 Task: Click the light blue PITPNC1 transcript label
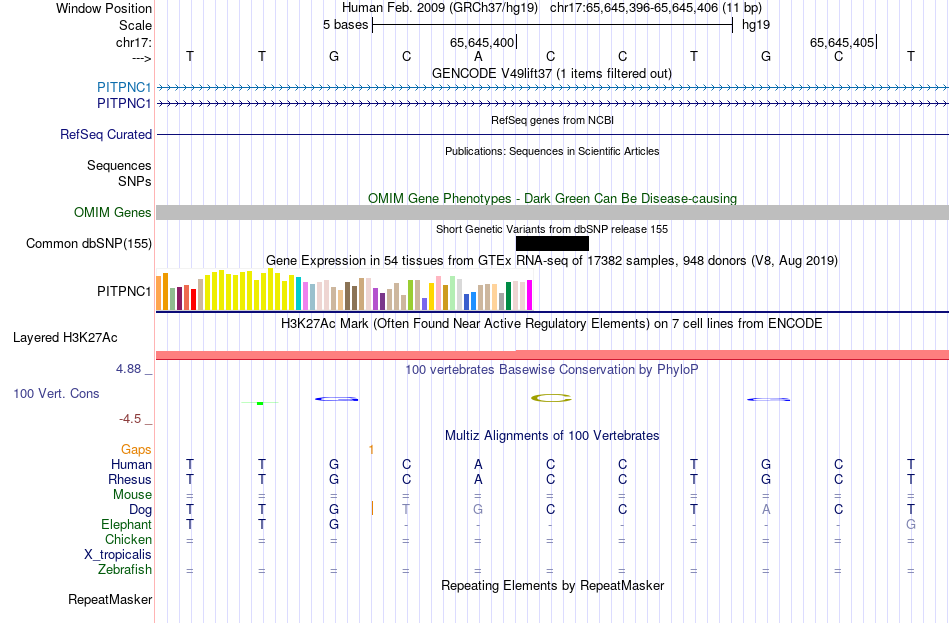click(124, 87)
